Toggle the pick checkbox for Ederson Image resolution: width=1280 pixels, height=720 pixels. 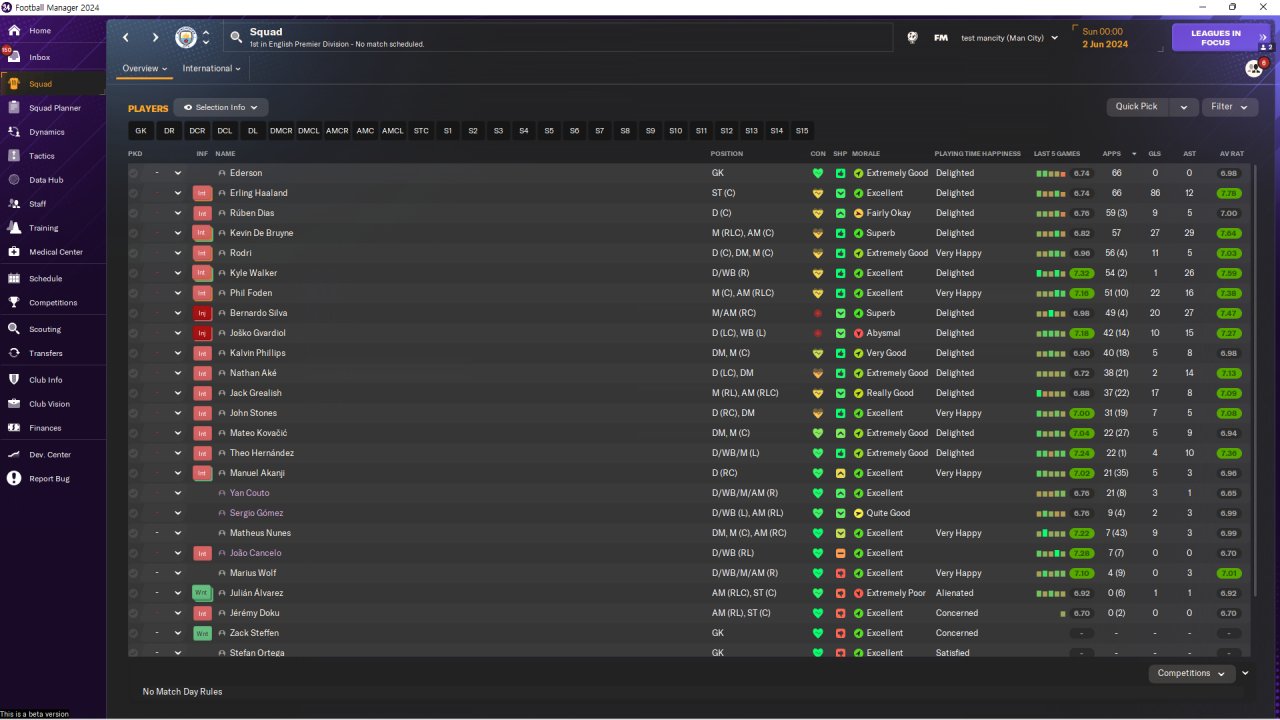point(134,173)
